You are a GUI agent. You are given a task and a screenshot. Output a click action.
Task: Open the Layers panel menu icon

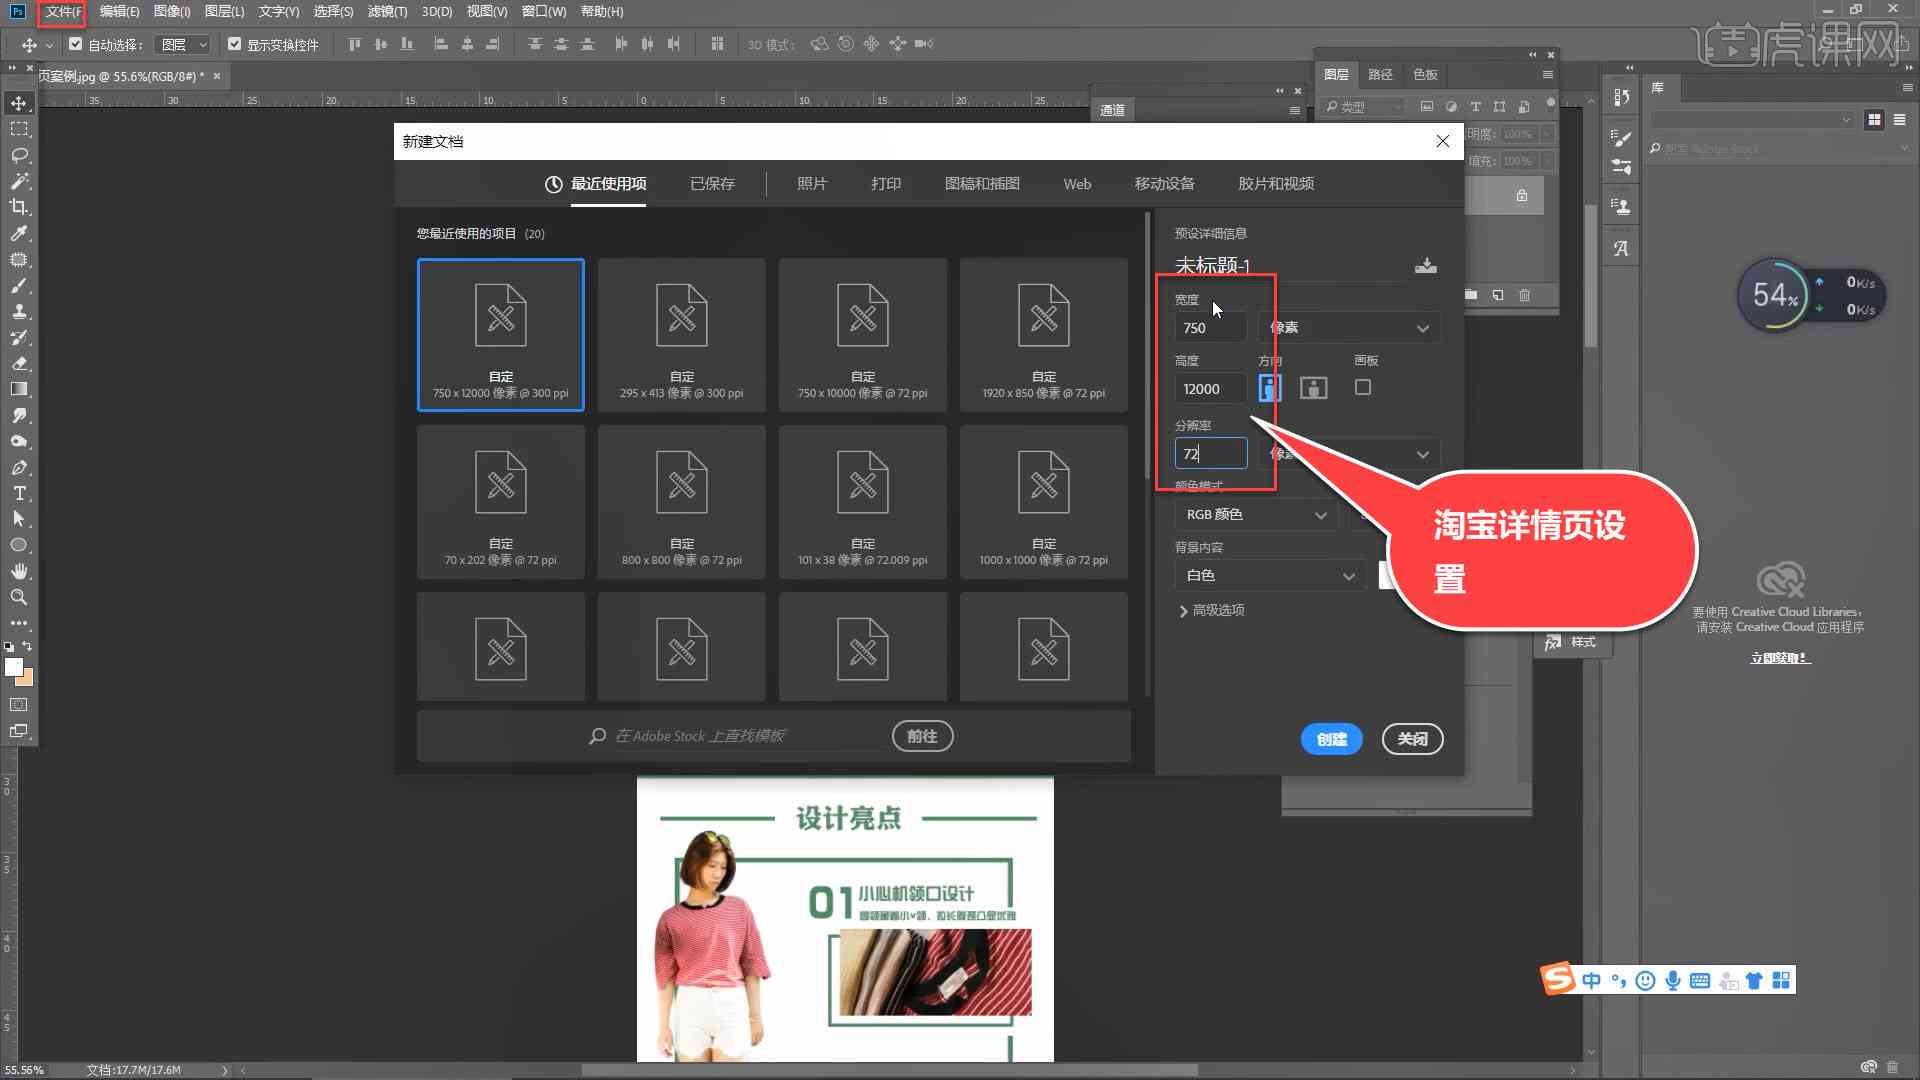pyautogui.click(x=1547, y=74)
